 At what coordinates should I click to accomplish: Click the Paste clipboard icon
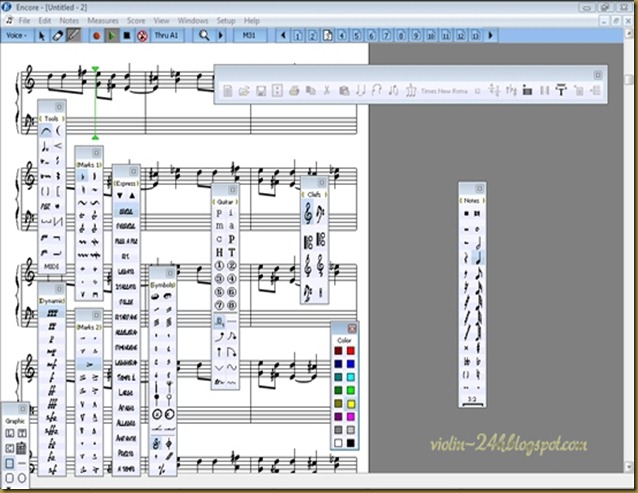344,91
